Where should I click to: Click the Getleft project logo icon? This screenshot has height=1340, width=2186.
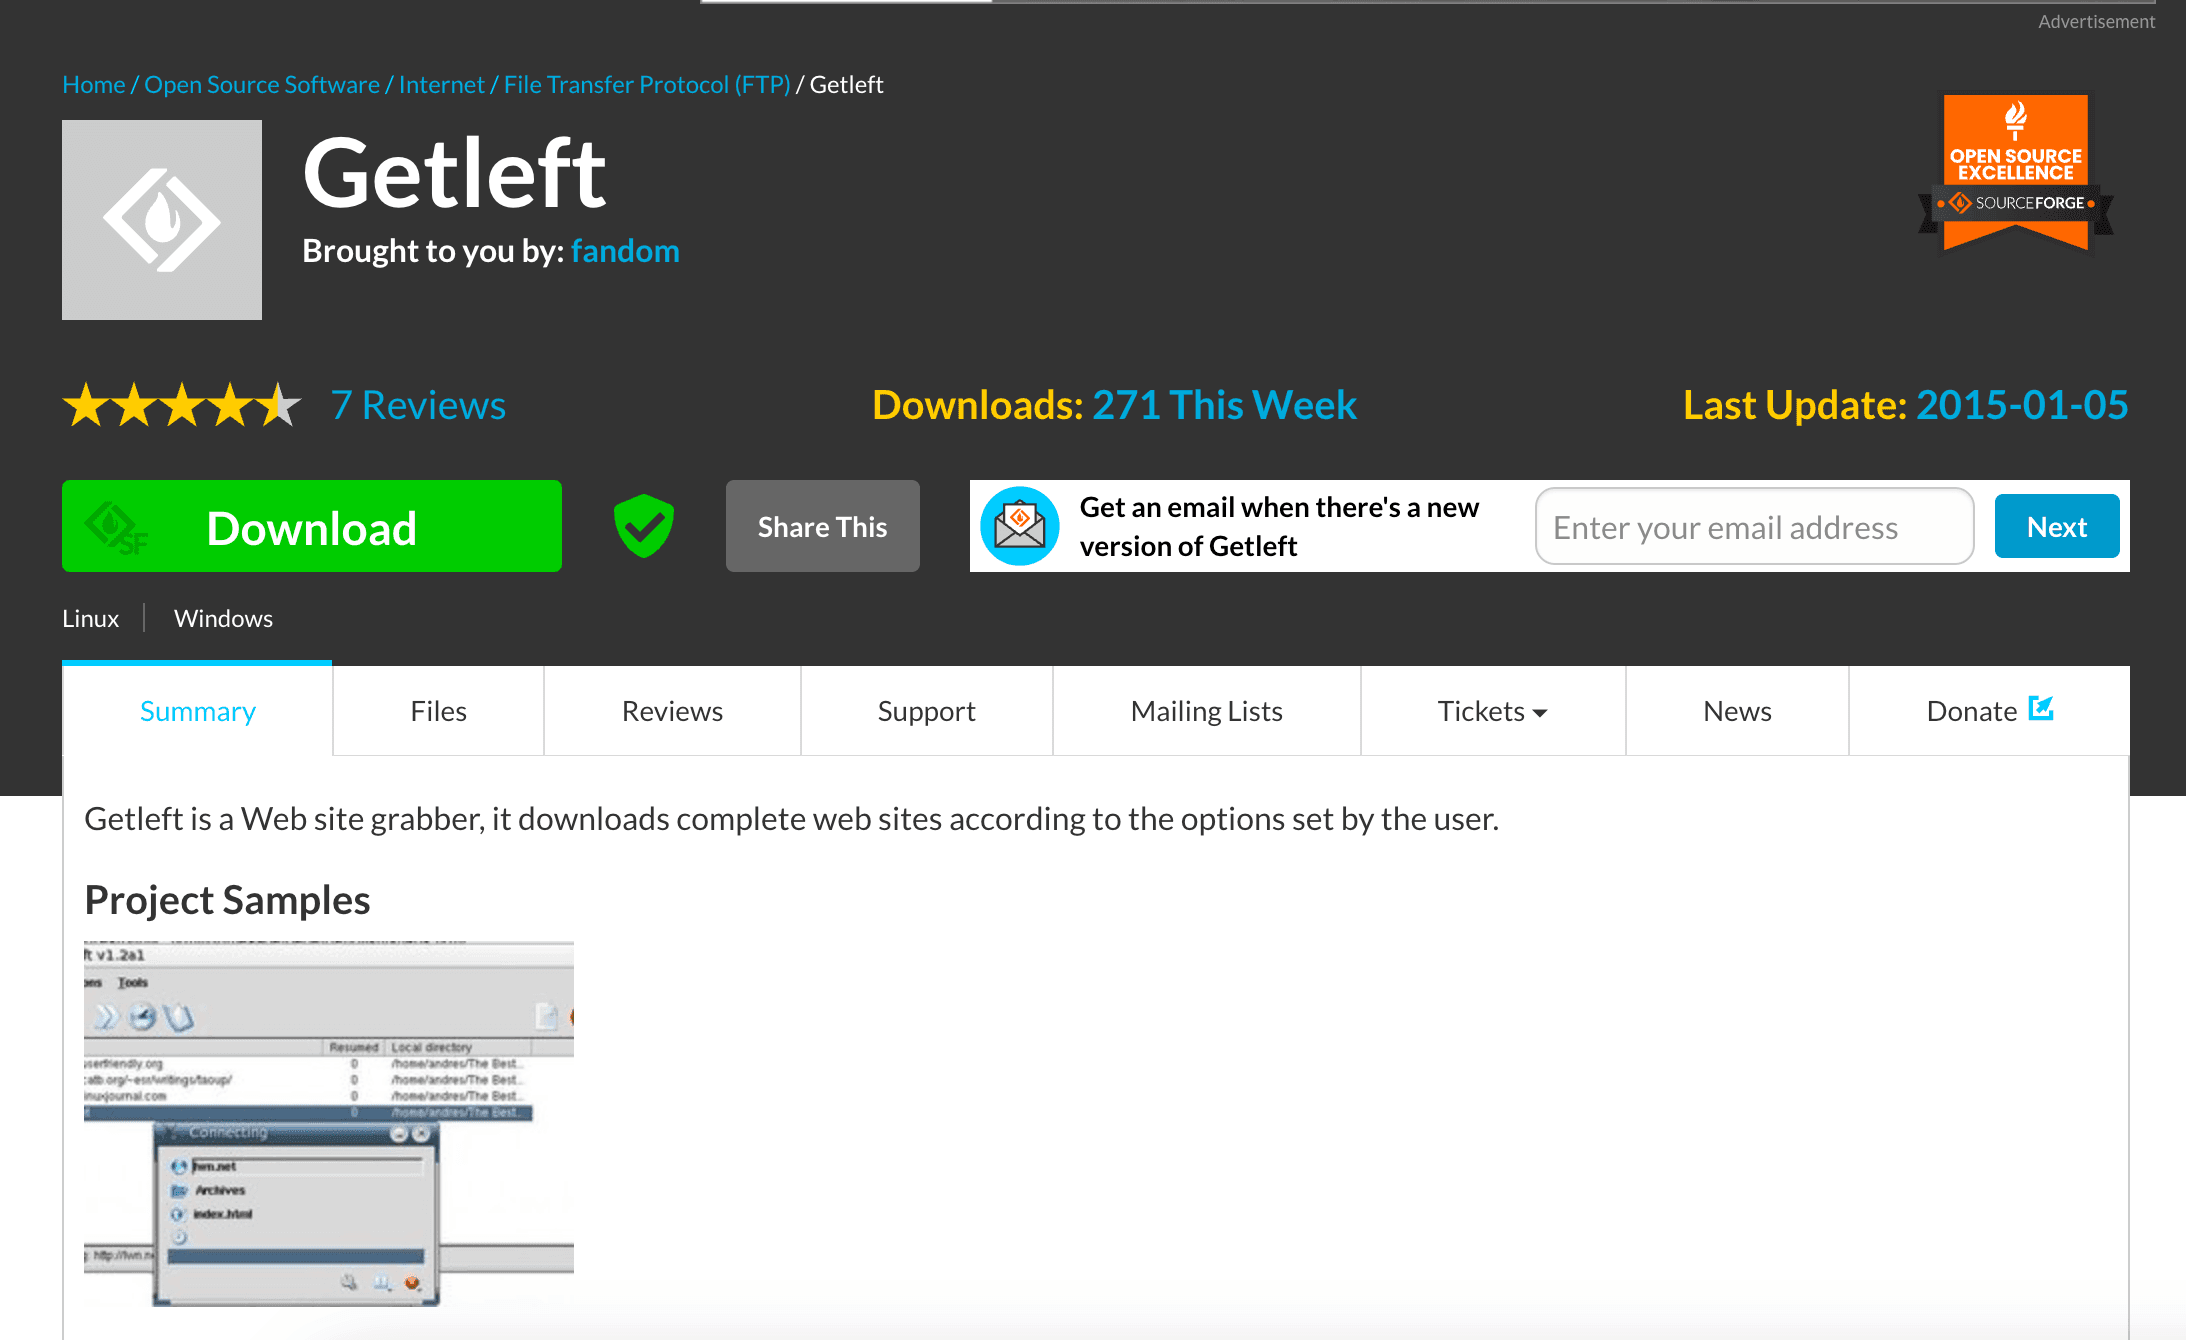[162, 220]
